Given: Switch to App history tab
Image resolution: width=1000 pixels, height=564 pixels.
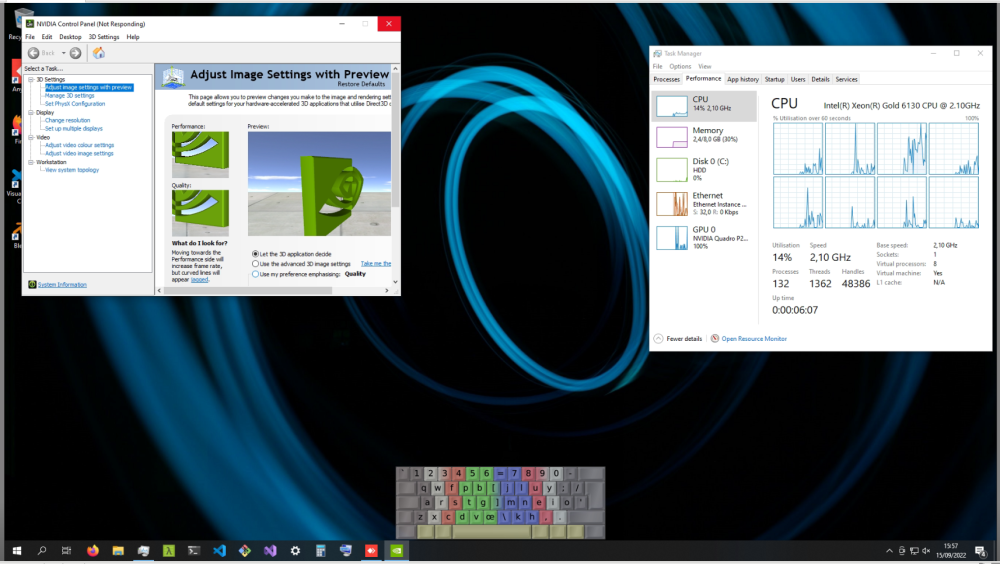Looking at the screenshot, I should coord(743,80).
